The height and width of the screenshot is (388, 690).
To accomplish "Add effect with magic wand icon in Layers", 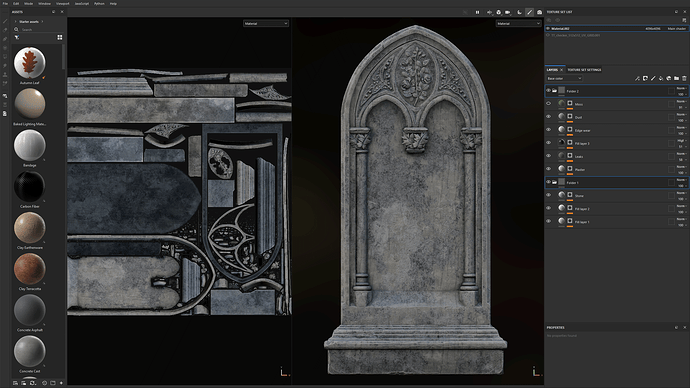I will (637, 78).
